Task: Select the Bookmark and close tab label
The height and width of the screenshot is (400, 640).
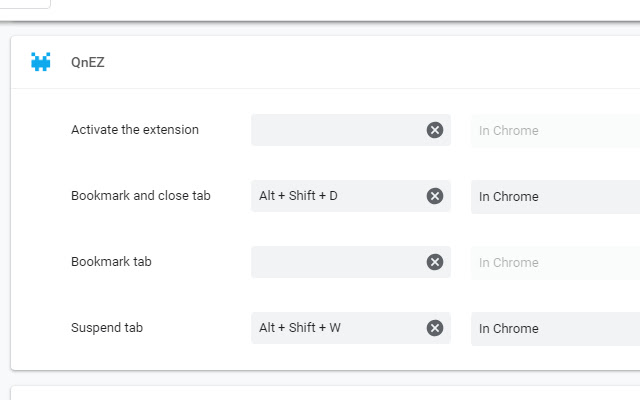Action: (141, 196)
